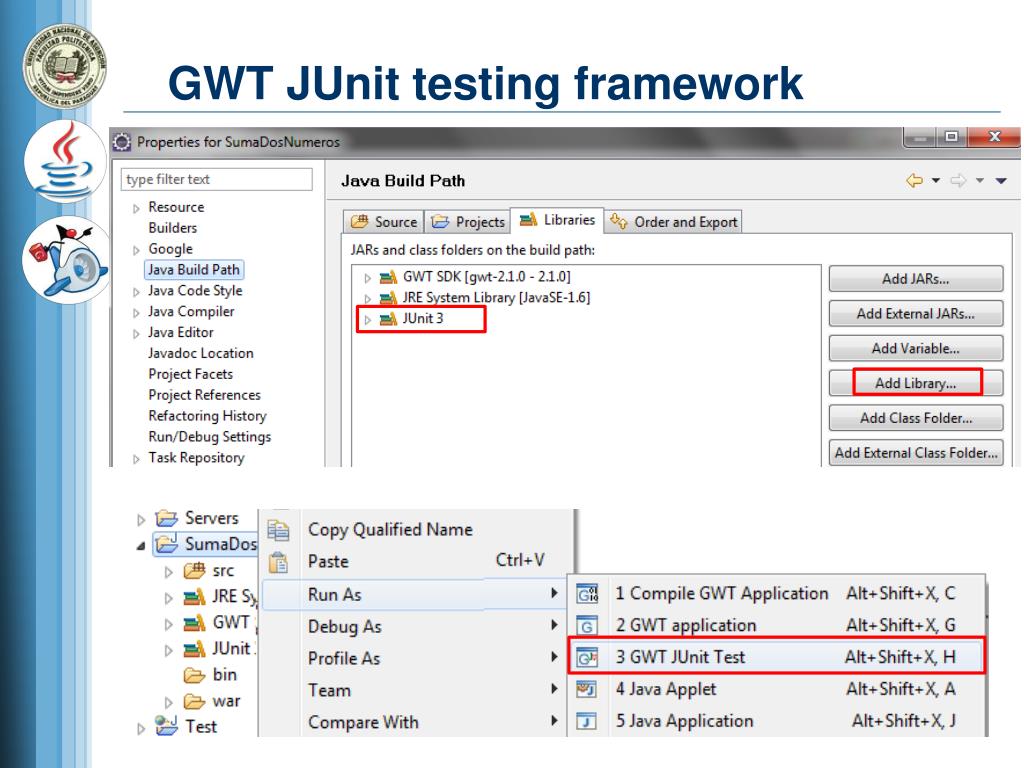The height and width of the screenshot is (768, 1024).
Task: Click the war folder icon
Action: (194, 701)
